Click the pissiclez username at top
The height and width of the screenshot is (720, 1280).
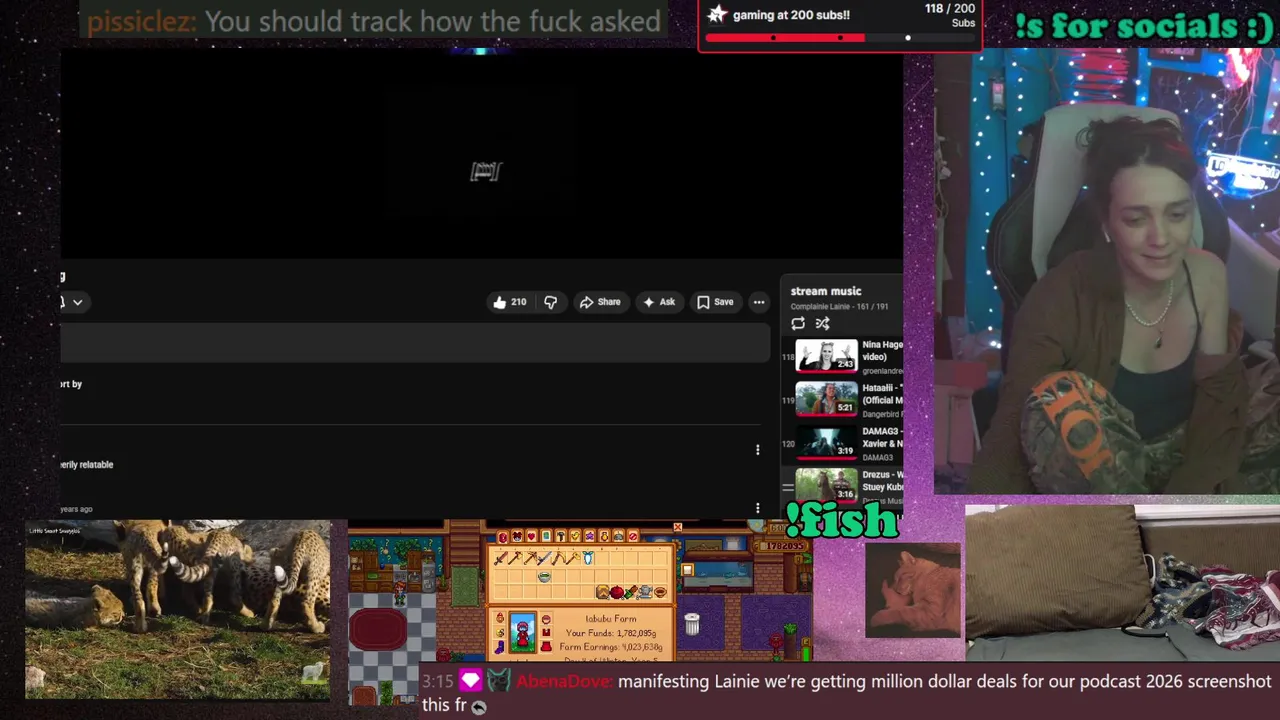pyautogui.click(x=141, y=21)
